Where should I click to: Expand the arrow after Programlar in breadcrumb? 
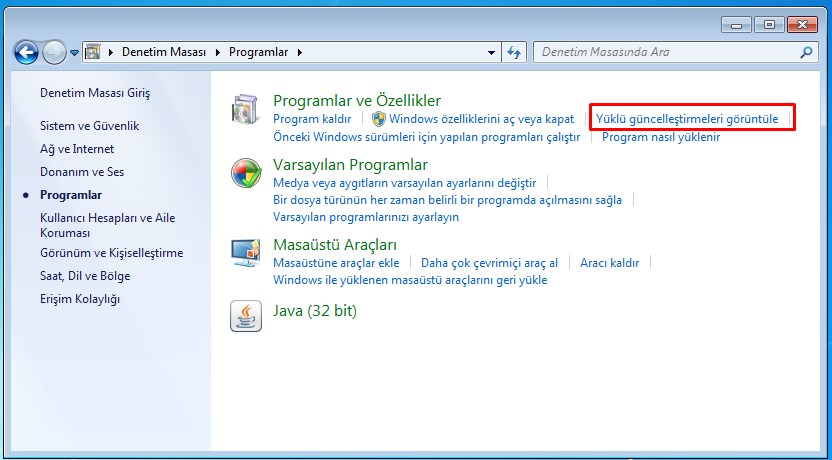coord(299,52)
